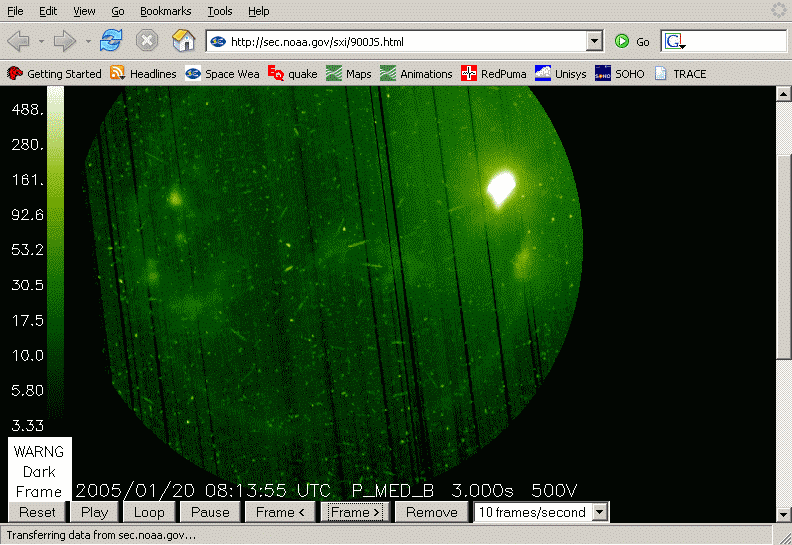Click the 3.000s exposure label

[482, 490]
